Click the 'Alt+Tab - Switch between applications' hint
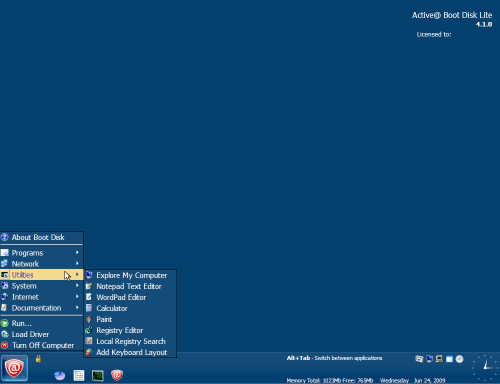500x384 pixels. (334, 358)
